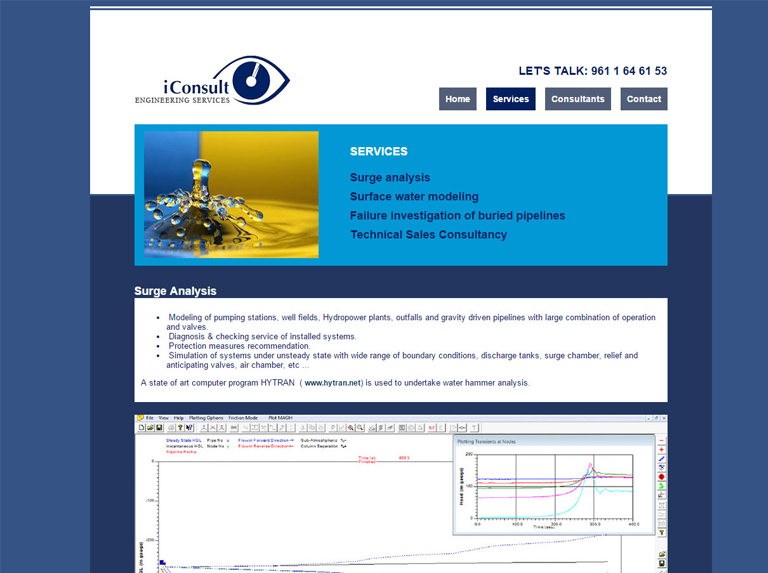The height and width of the screenshot is (573, 768).
Task: Click the New file icon in HYTRAN toolbar
Action: [x=141, y=427]
